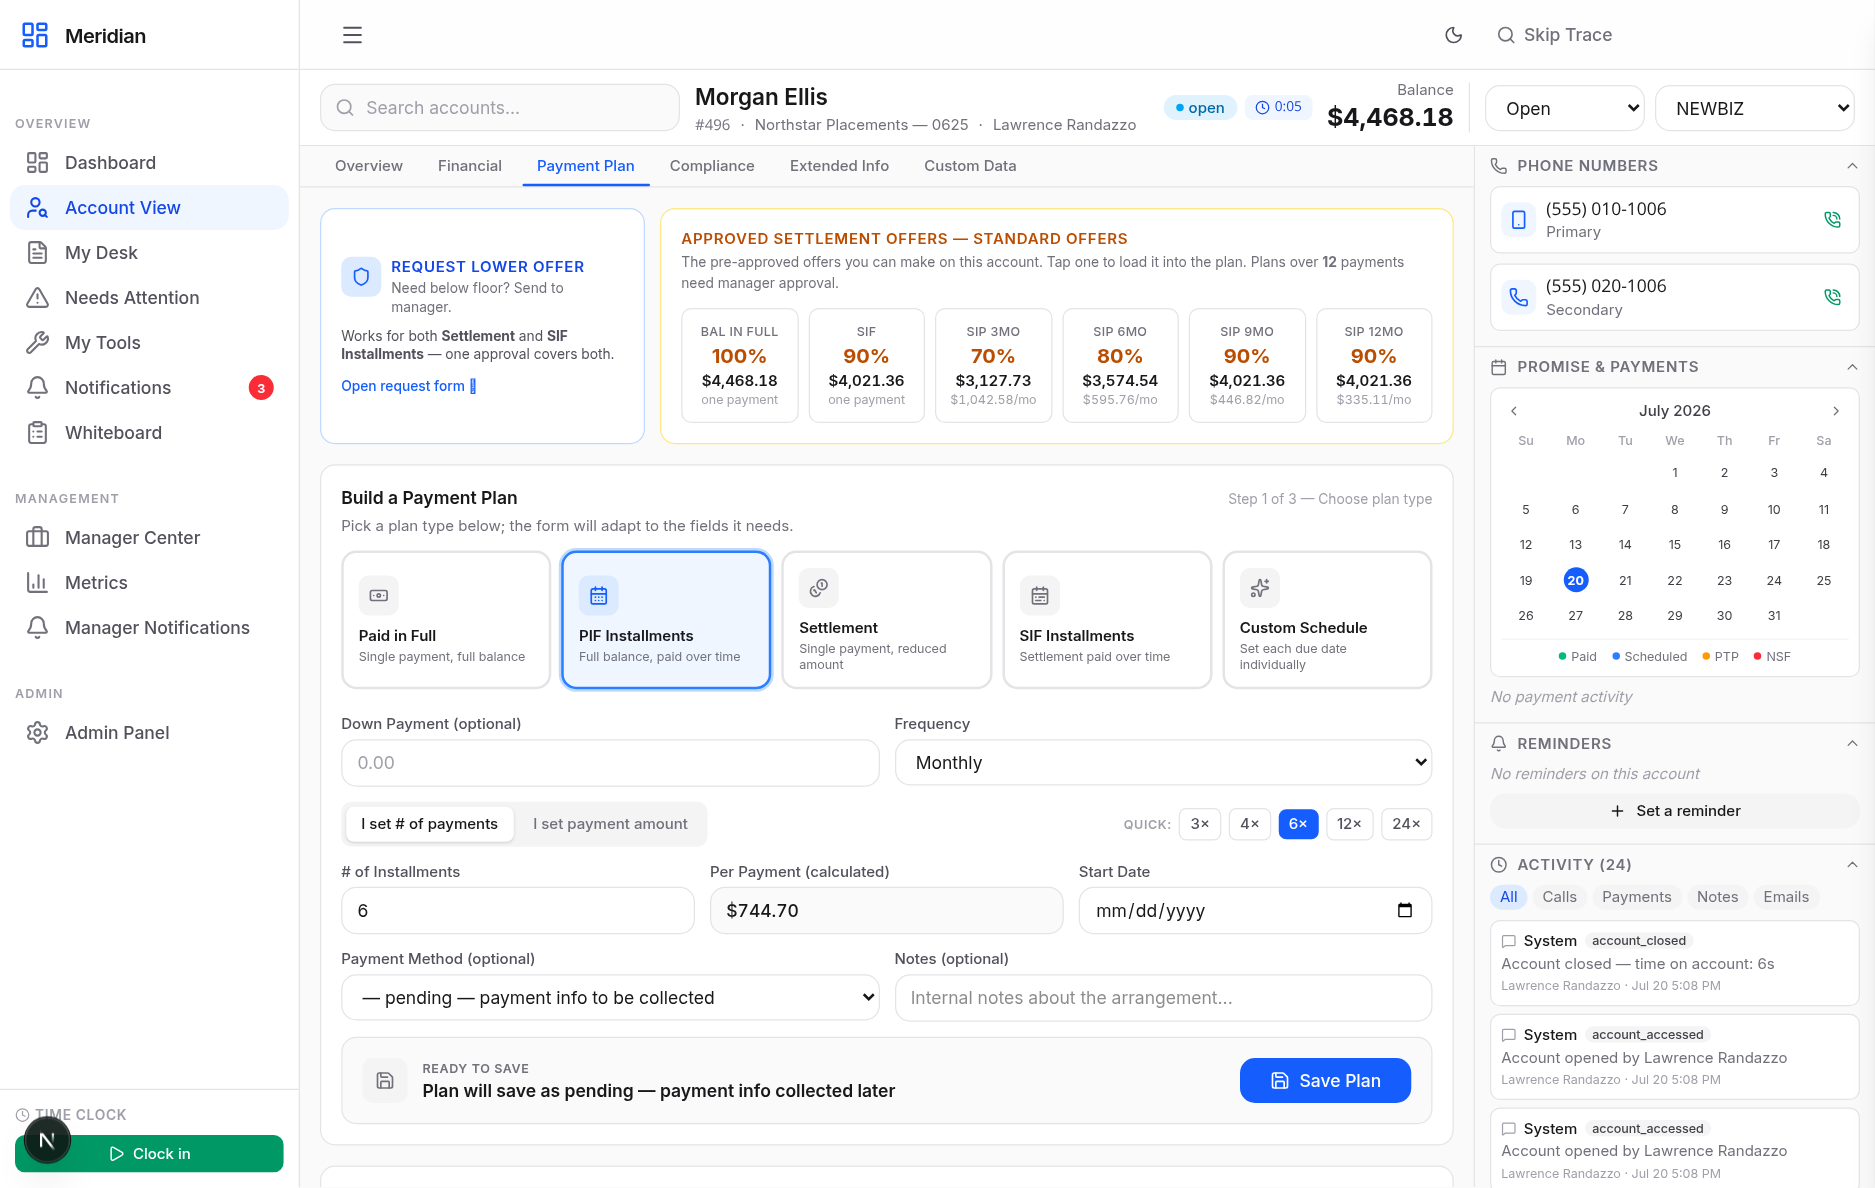The image size is (1875, 1188).
Task: Go to previous month in calendar
Action: (1514, 411)
